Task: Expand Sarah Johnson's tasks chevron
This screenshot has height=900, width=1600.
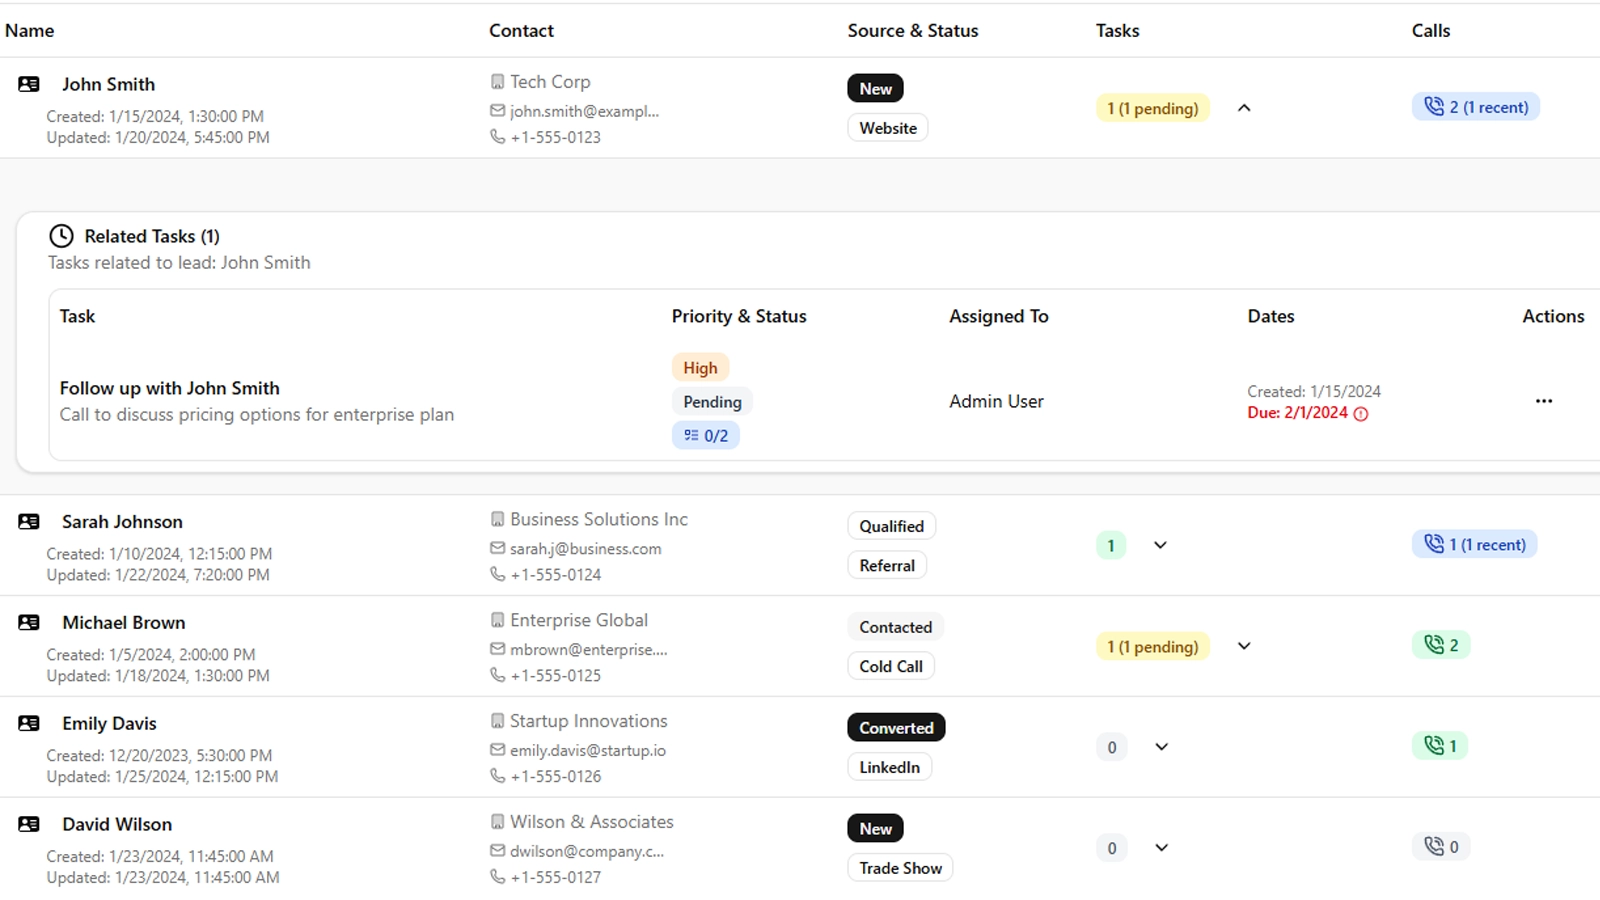Action: 1160,545
